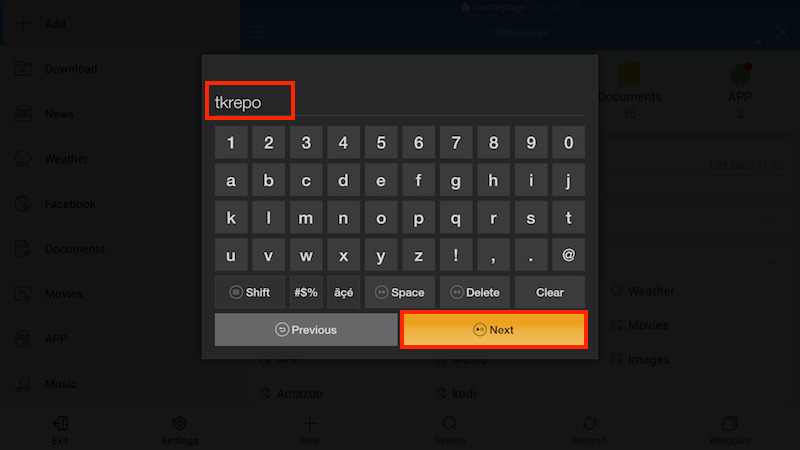Click the Space key
The image size is (800, 450).
point(400,292)
